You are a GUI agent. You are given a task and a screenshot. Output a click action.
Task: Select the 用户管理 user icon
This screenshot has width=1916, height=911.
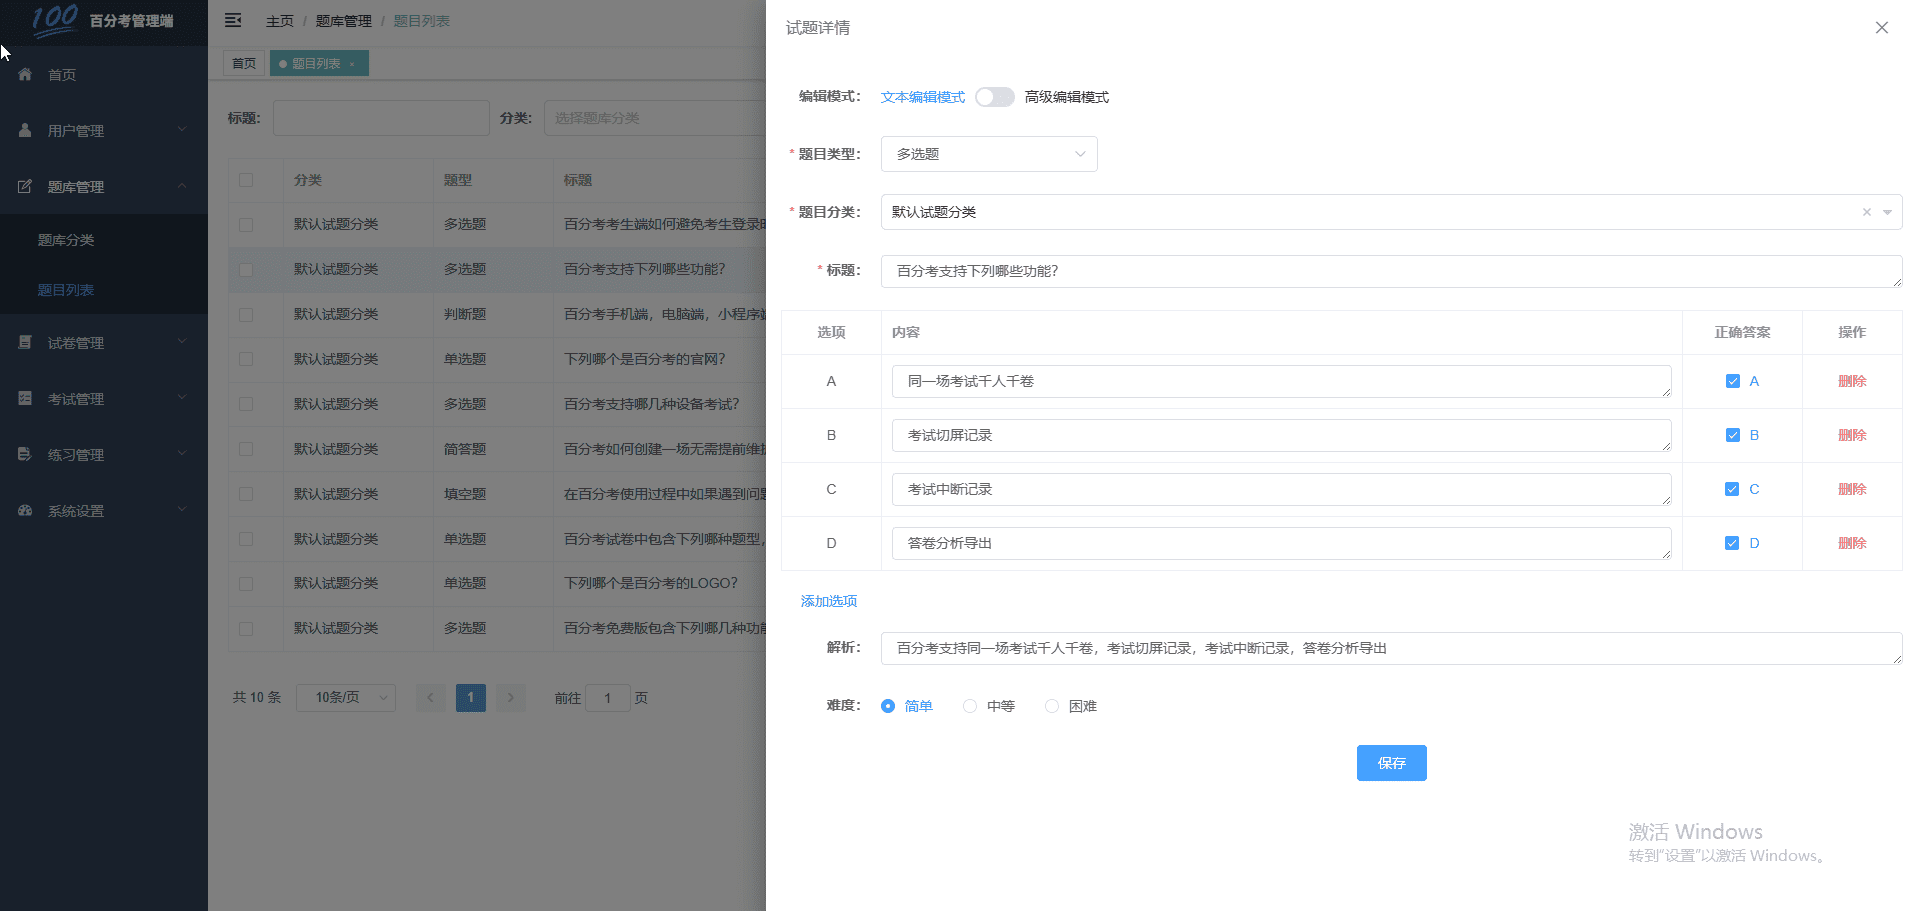[25, 130]
